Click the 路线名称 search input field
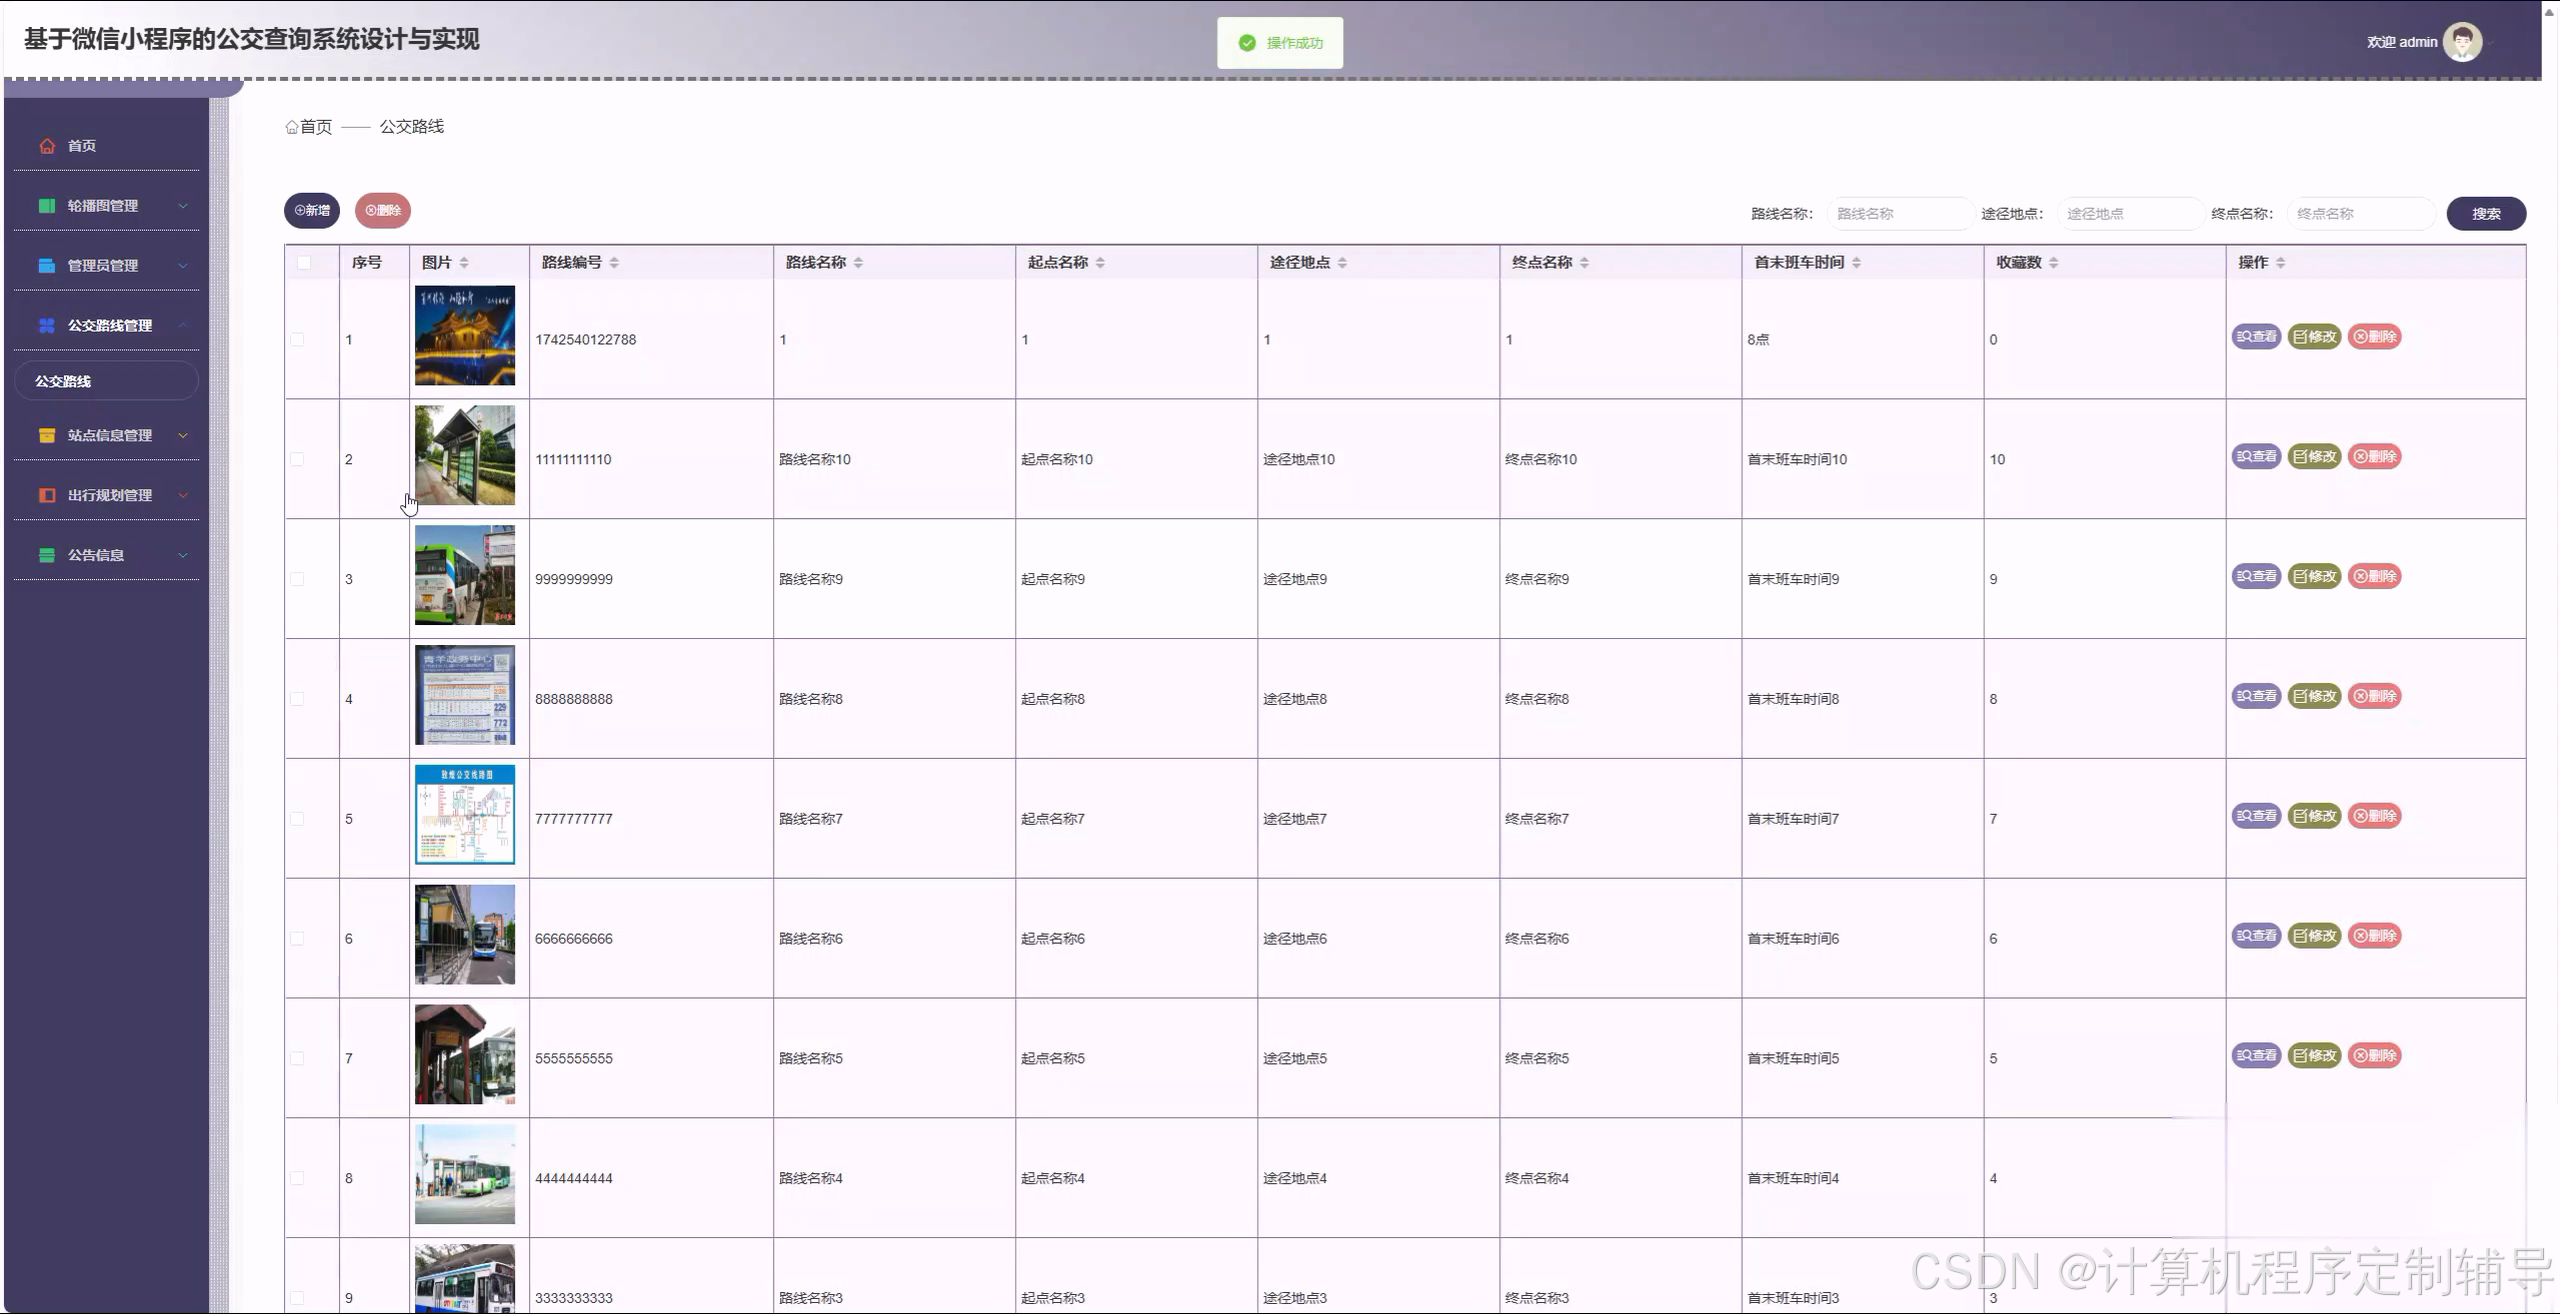 point(1898,214)
